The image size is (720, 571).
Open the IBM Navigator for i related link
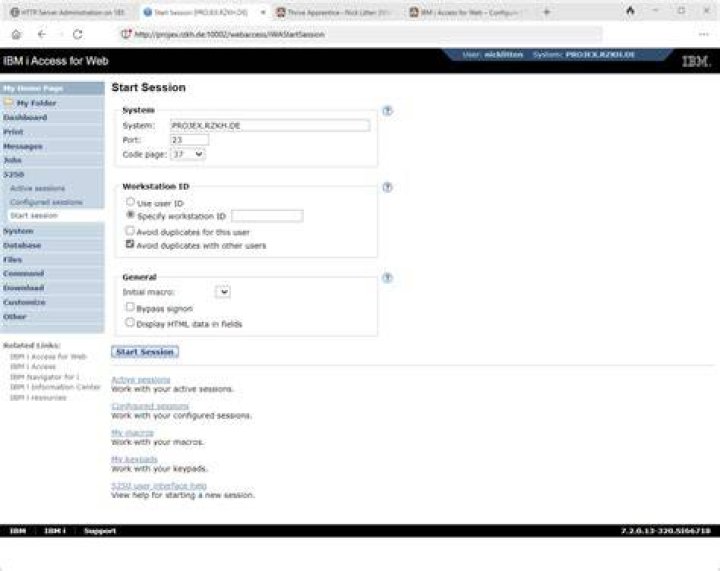pos(45,377)
